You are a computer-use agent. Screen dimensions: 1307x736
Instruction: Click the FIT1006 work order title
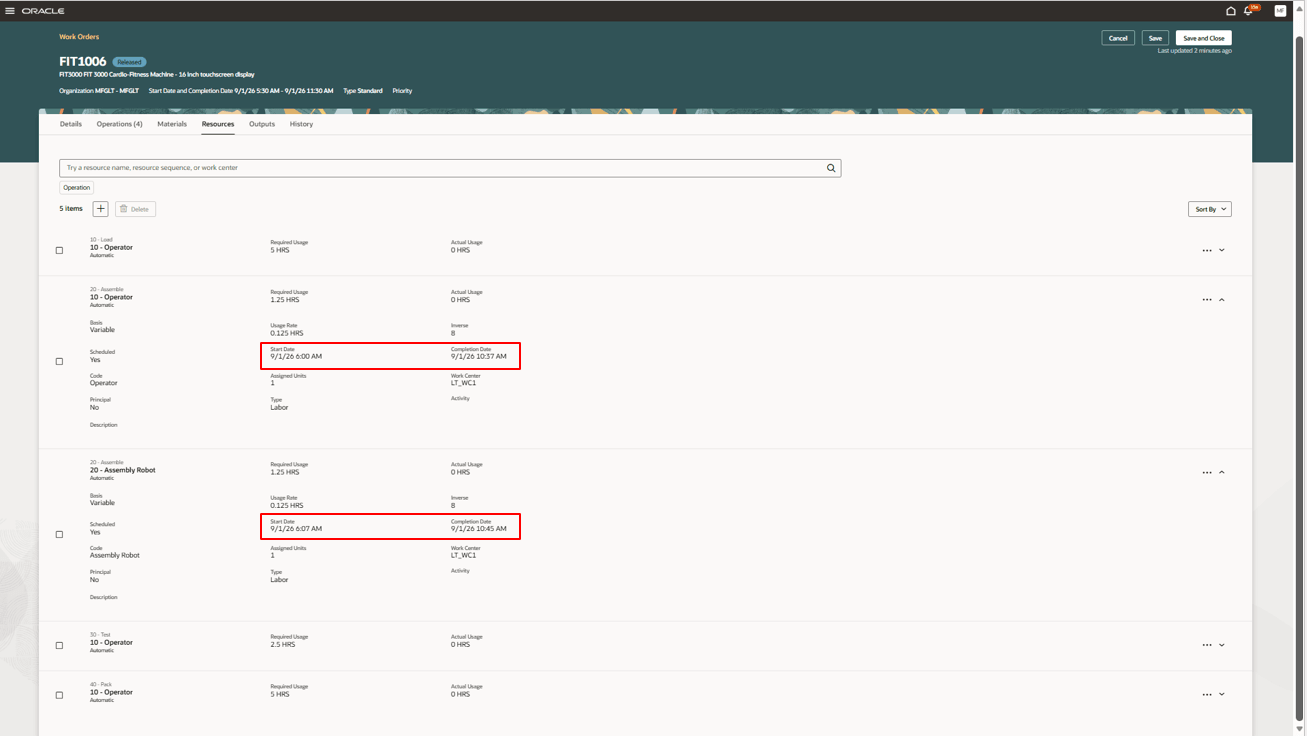pyautogui.click(x=82, y=62)
